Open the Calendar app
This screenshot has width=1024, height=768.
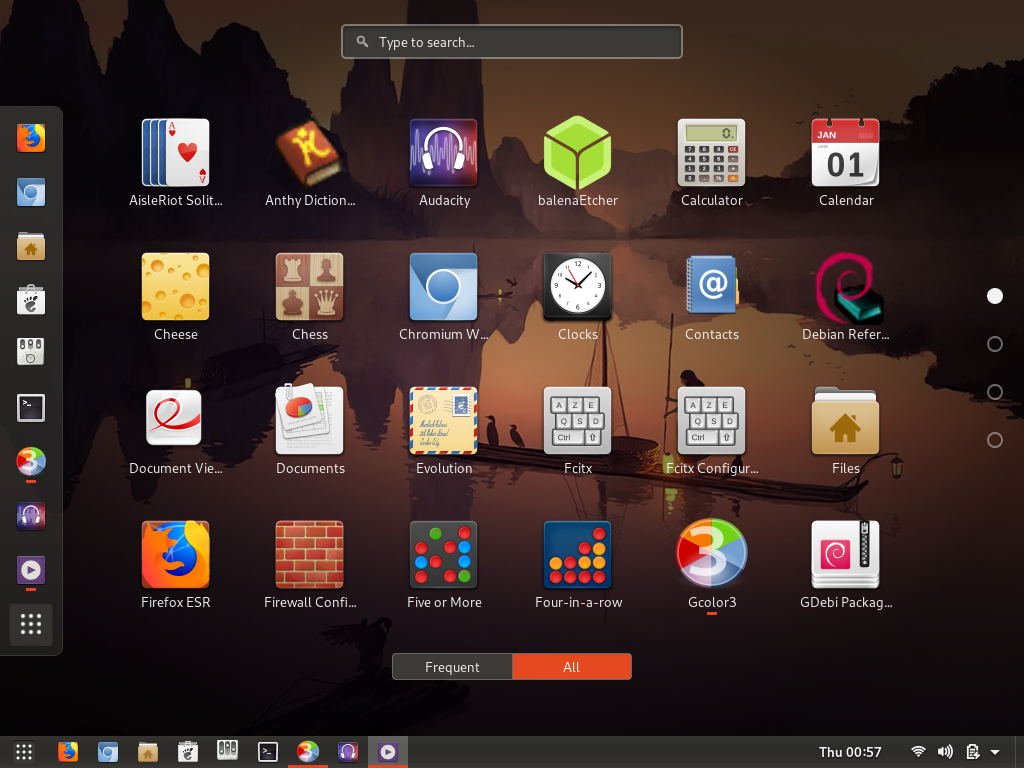(846, 163)
